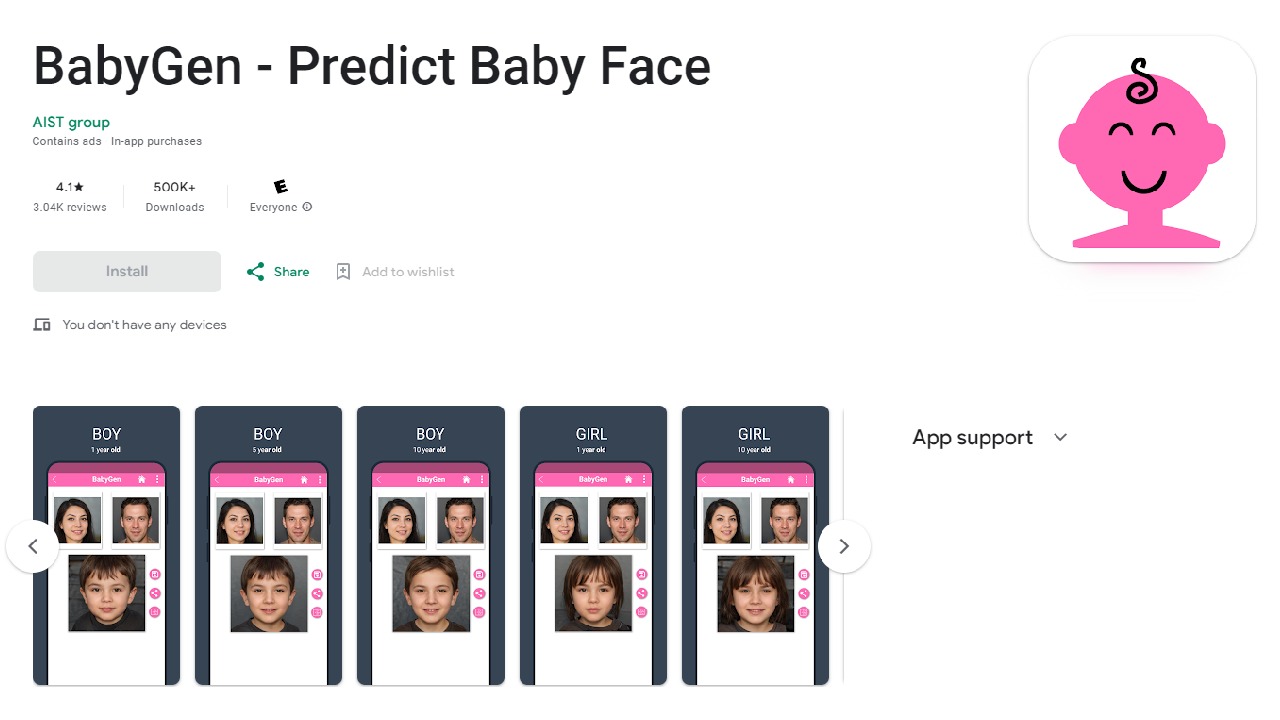Open the GIRL 10 year old screenshot
Screen dimensions: 1280x720
pos(755,545)
